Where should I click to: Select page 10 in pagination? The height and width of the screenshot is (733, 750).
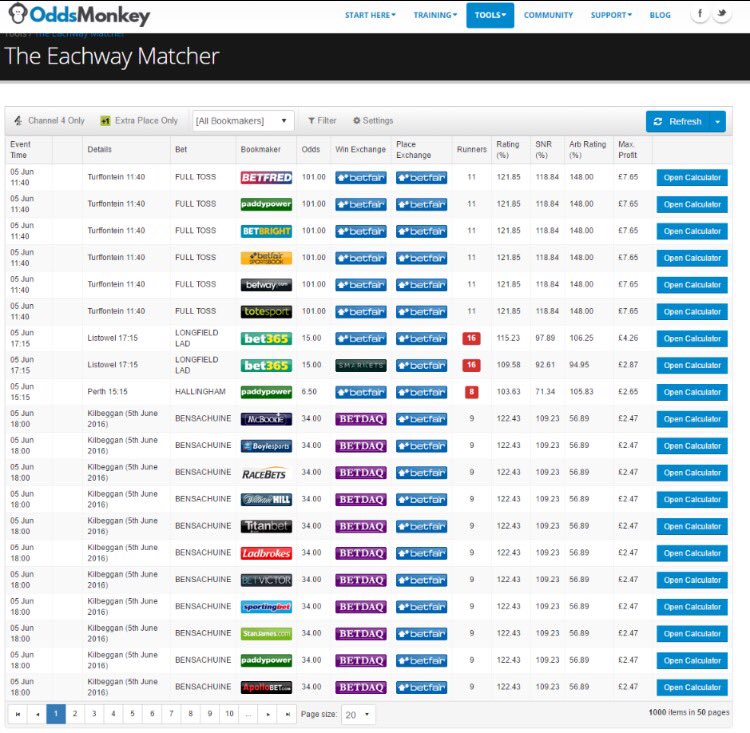pyautogui.click(x=230, y=714)
